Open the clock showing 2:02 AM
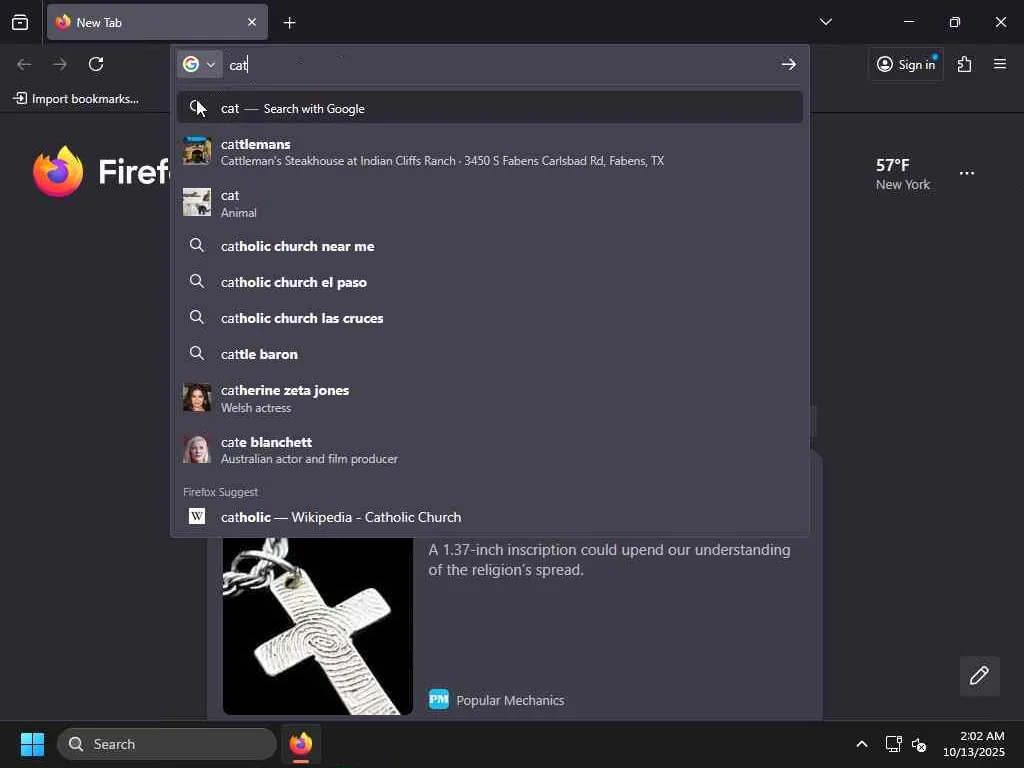This screenshot has width=1024, height=768. (x=974, y=744)
